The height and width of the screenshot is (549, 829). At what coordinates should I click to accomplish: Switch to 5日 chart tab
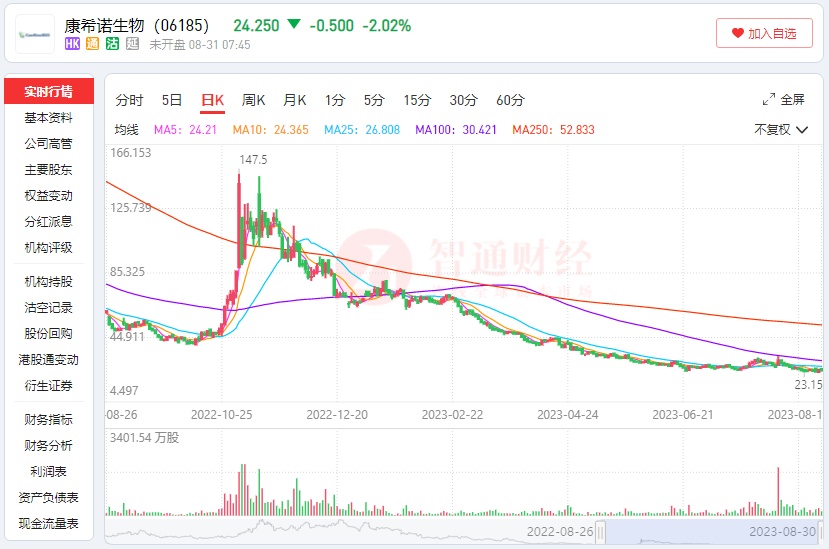coord(172,100)
